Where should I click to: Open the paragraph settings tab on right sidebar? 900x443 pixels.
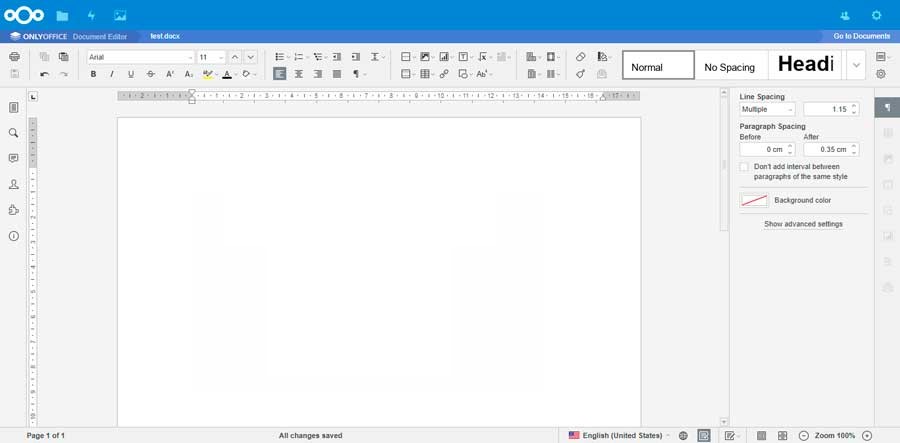pyautogui.click(x=887, y=107)
